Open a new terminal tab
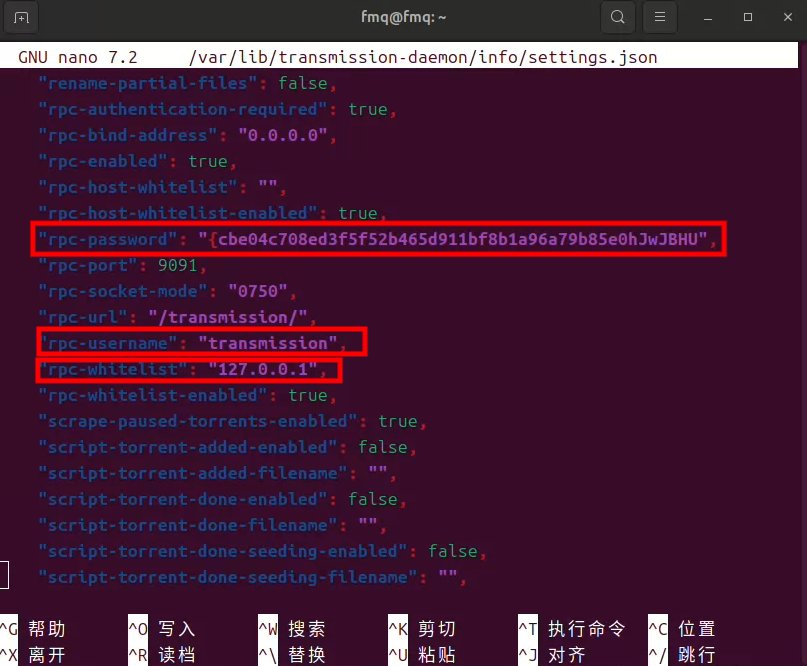This screenshot has height=666, width=807. pos(22,17)
